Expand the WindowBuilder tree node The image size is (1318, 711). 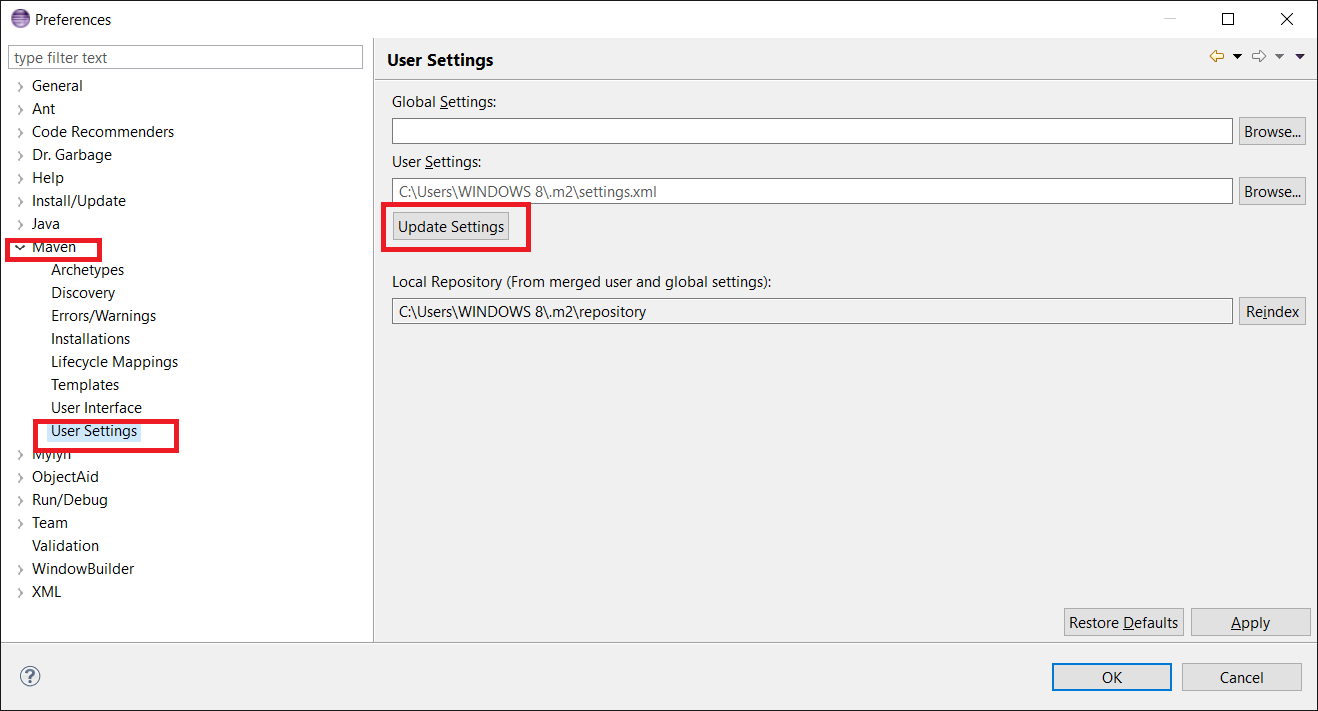coord(20,569)
